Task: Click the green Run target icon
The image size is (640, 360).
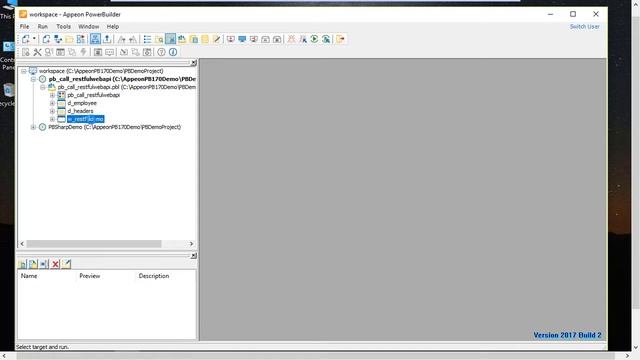Action: [x=314, y=39]
